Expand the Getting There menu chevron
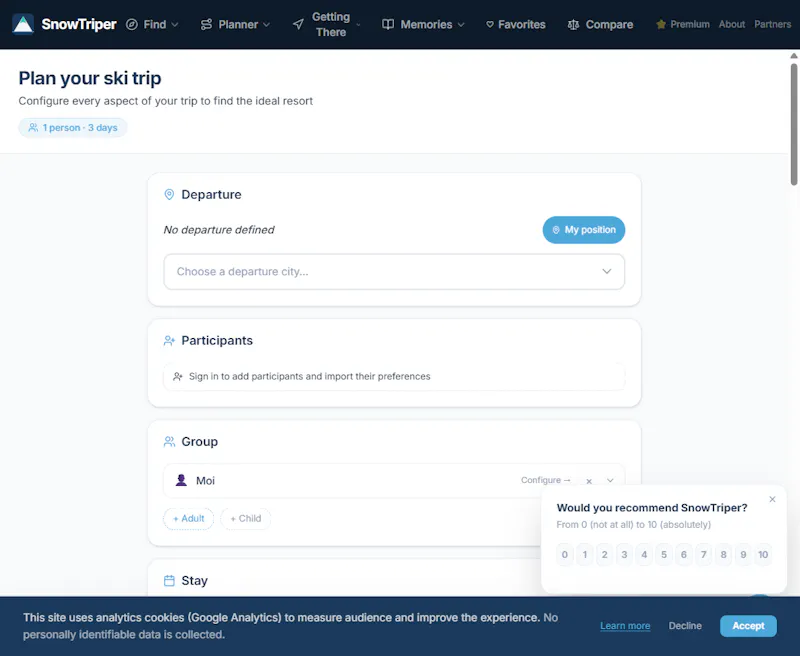 pyautogui.click(x=358, y=24)
